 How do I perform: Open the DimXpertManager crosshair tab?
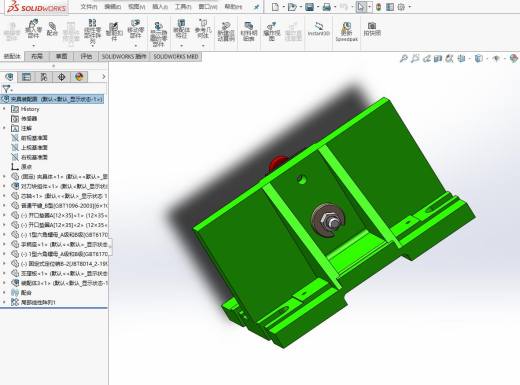click(61, 77)
